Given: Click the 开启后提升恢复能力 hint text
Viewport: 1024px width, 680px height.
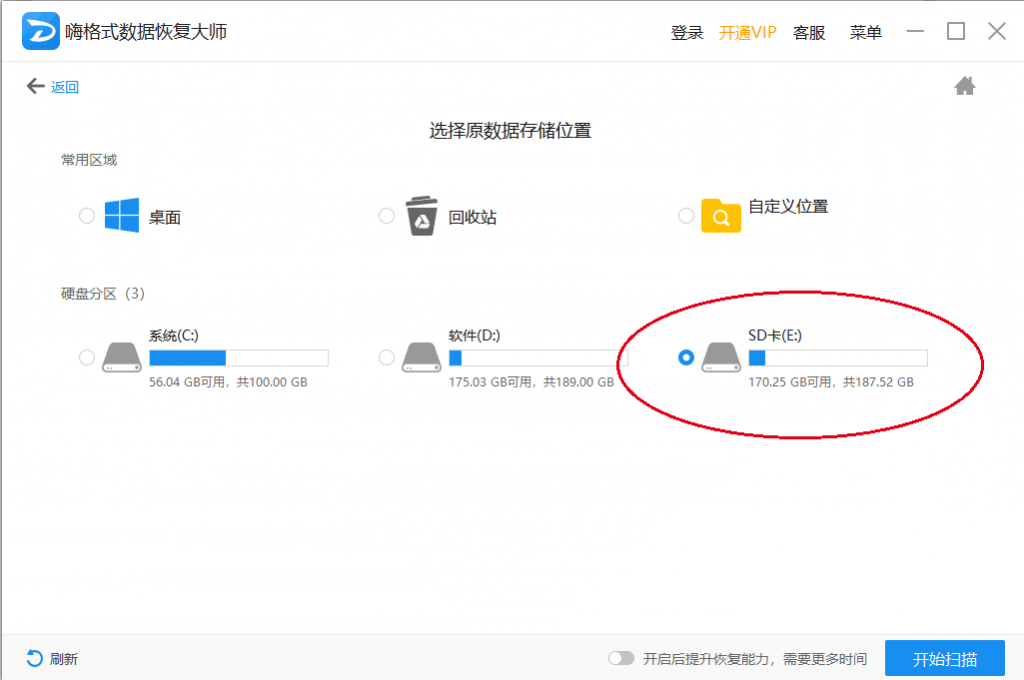Looking at the screenshot, I should pos(755,659).
